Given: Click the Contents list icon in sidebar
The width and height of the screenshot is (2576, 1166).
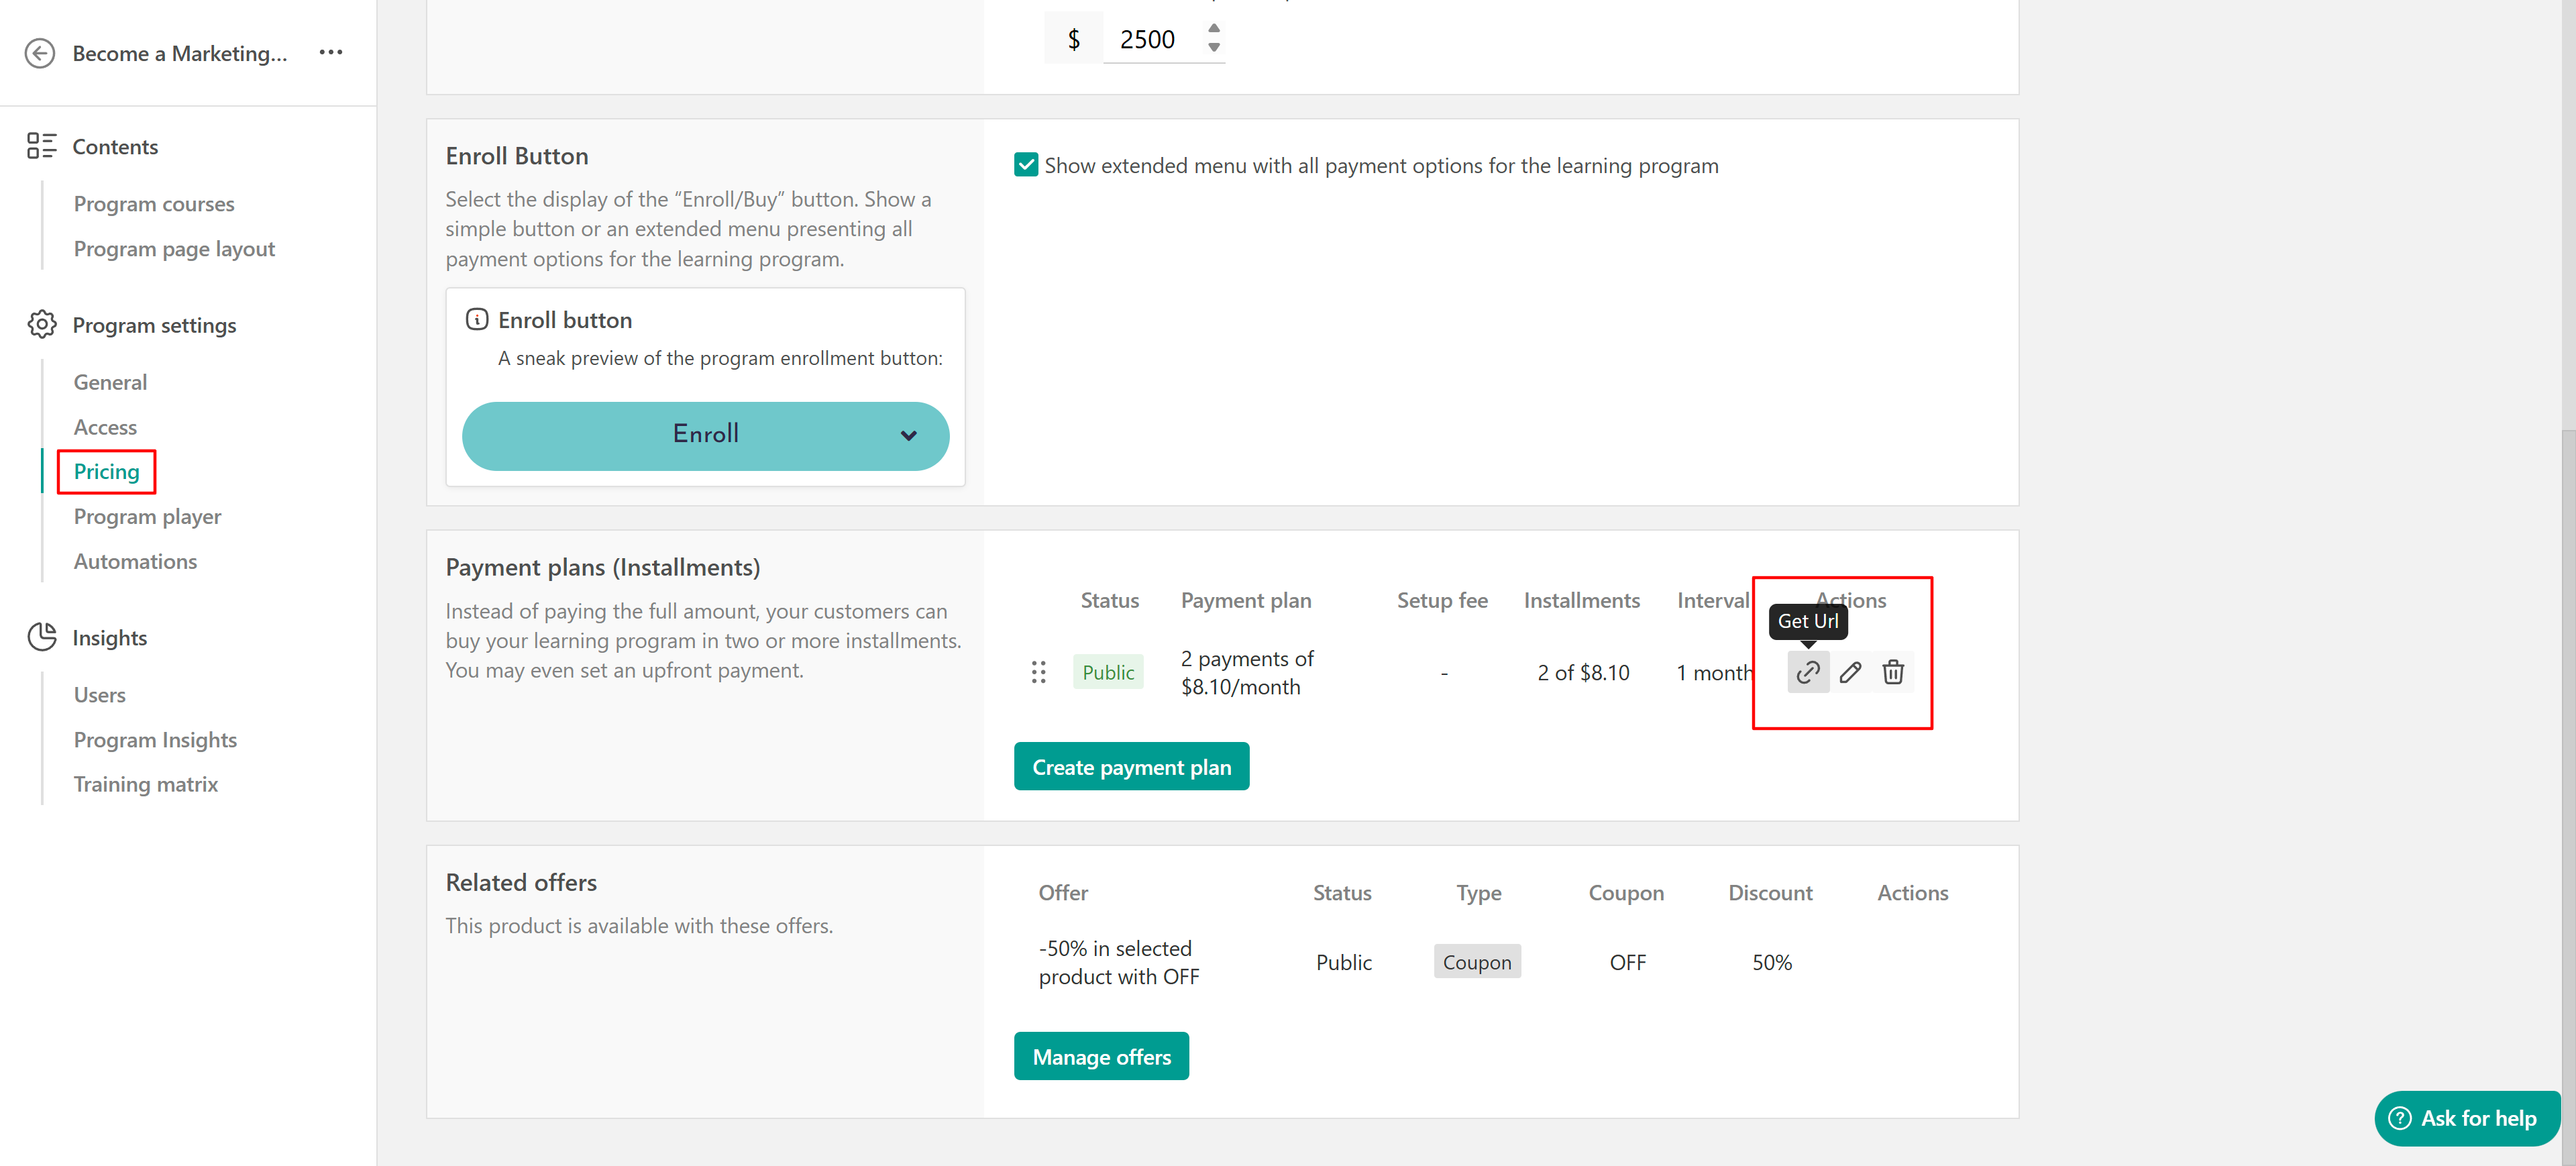Looking at the screenshot, I should [x=42, y=146].
